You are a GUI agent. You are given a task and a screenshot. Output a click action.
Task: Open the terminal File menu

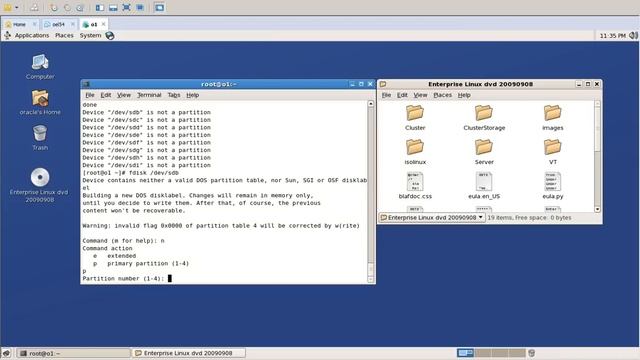[90, 95]
